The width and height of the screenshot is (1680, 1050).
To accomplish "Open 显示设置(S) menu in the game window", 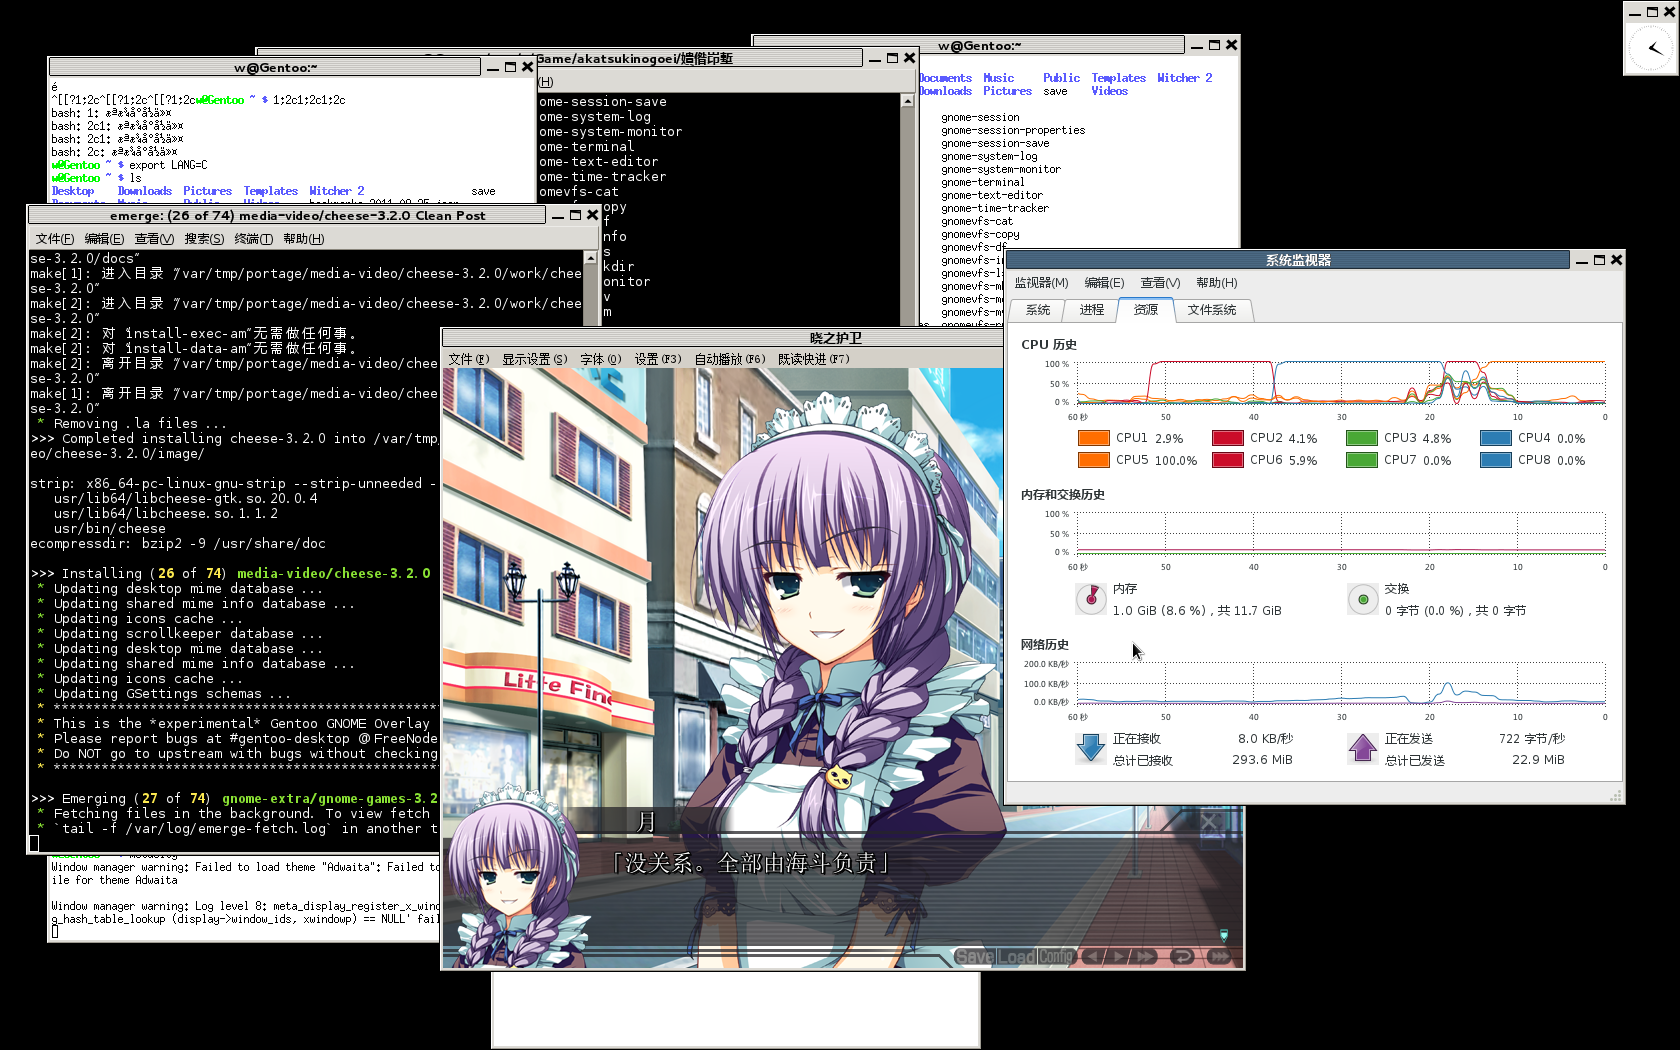I will coord(535,359).
